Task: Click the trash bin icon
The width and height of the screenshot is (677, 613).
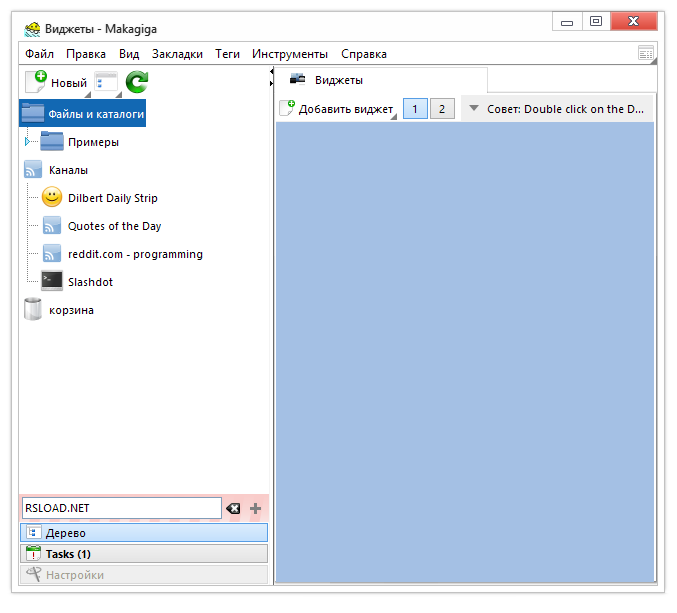Action: click(x=33, y=309)
